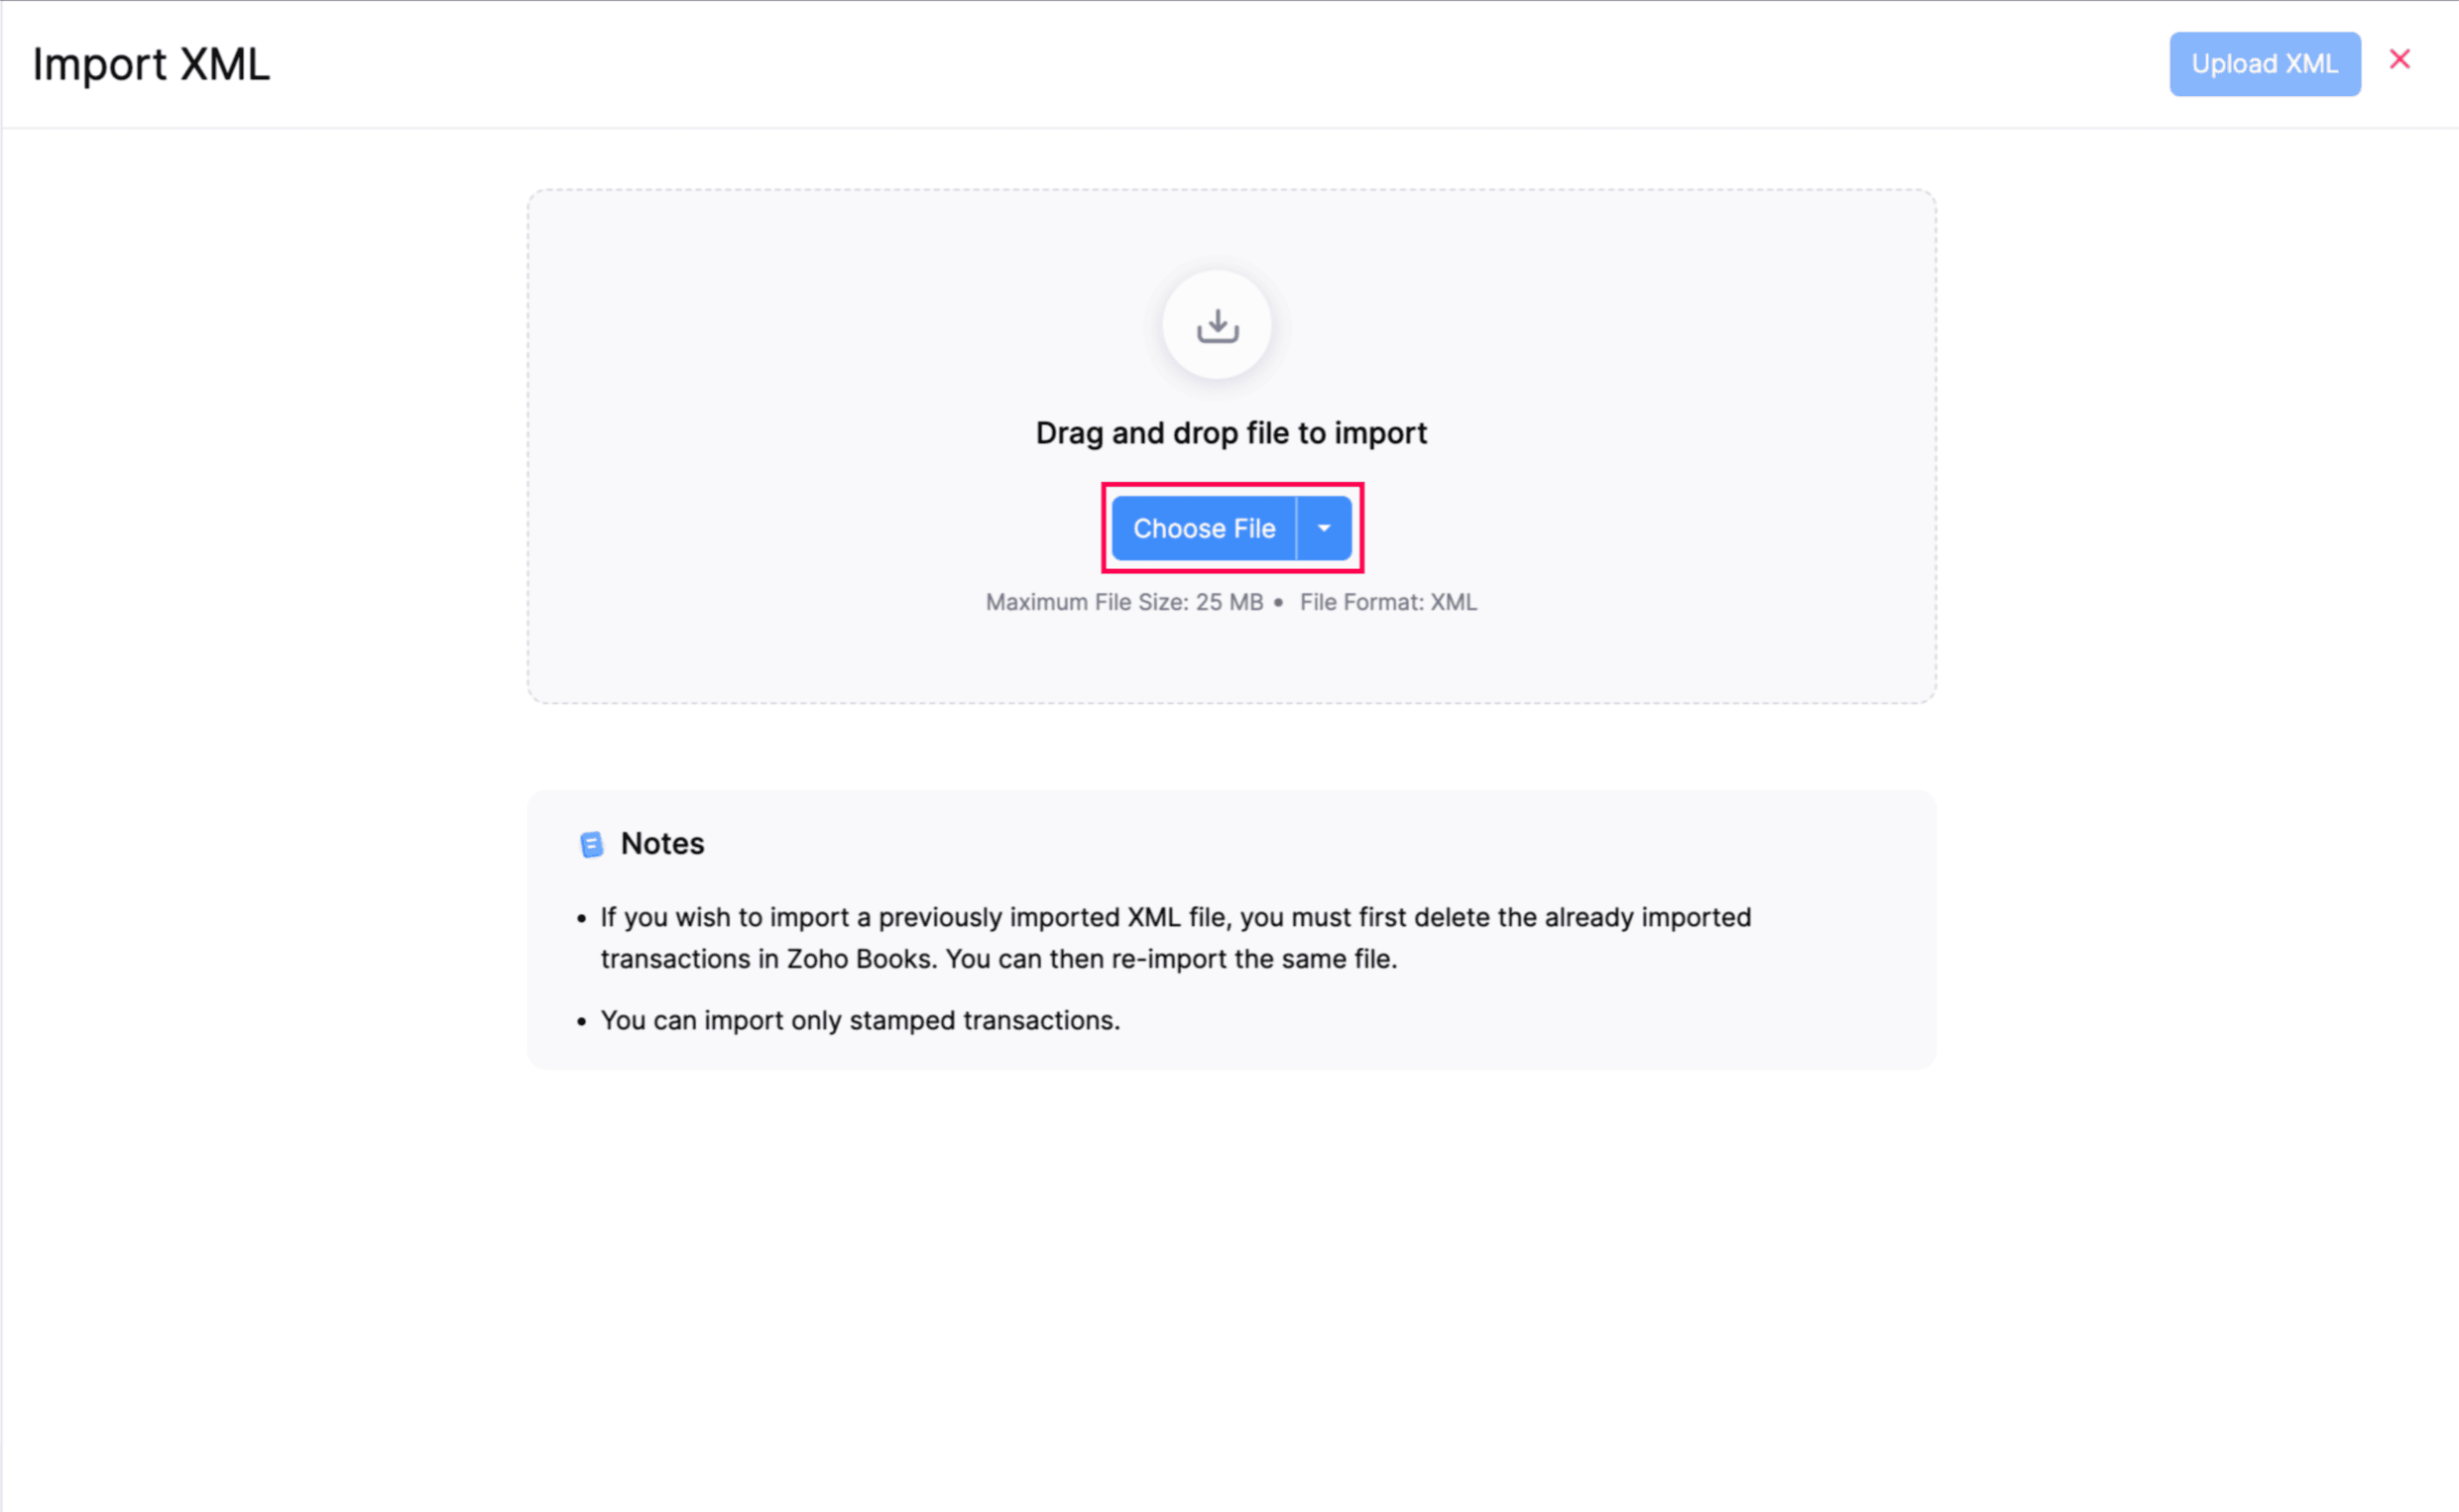Screen dimensions: 2459x1512
Task: Click the Upload XML button
Action: [2264, 64]
